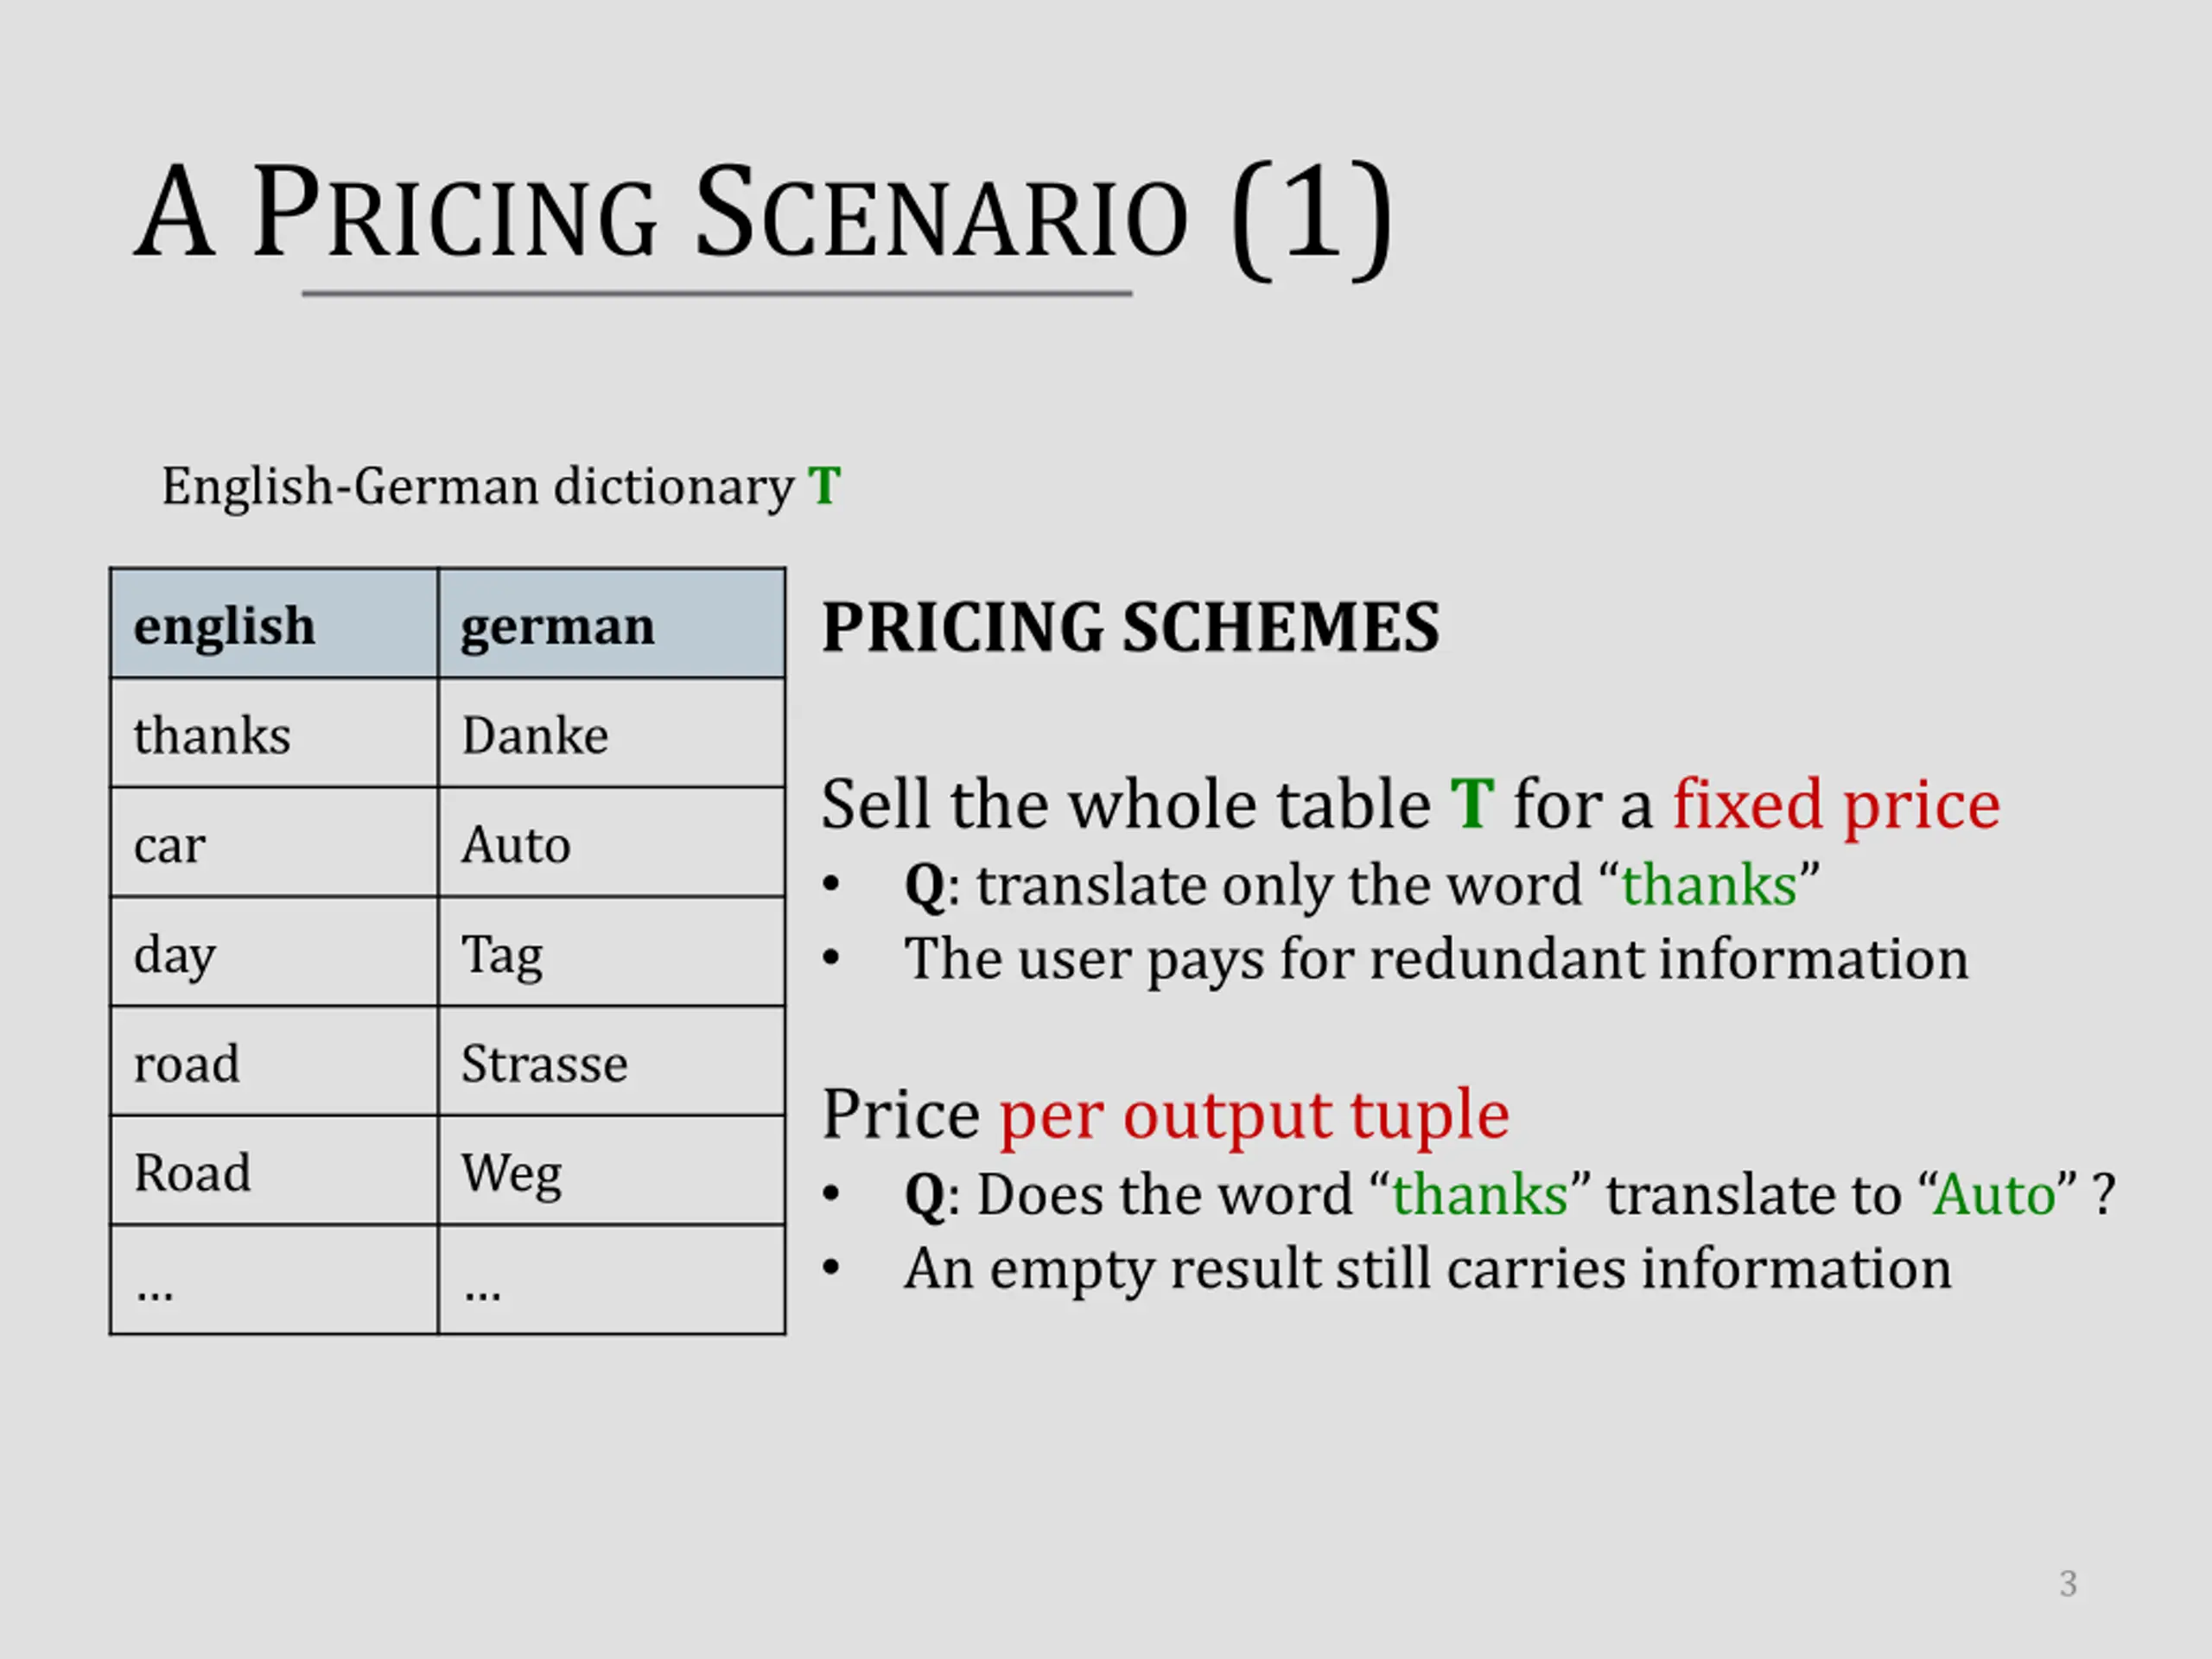Click the "thanks" table cell
The width and height of the screenshot is (2212, 1659).
274,733
